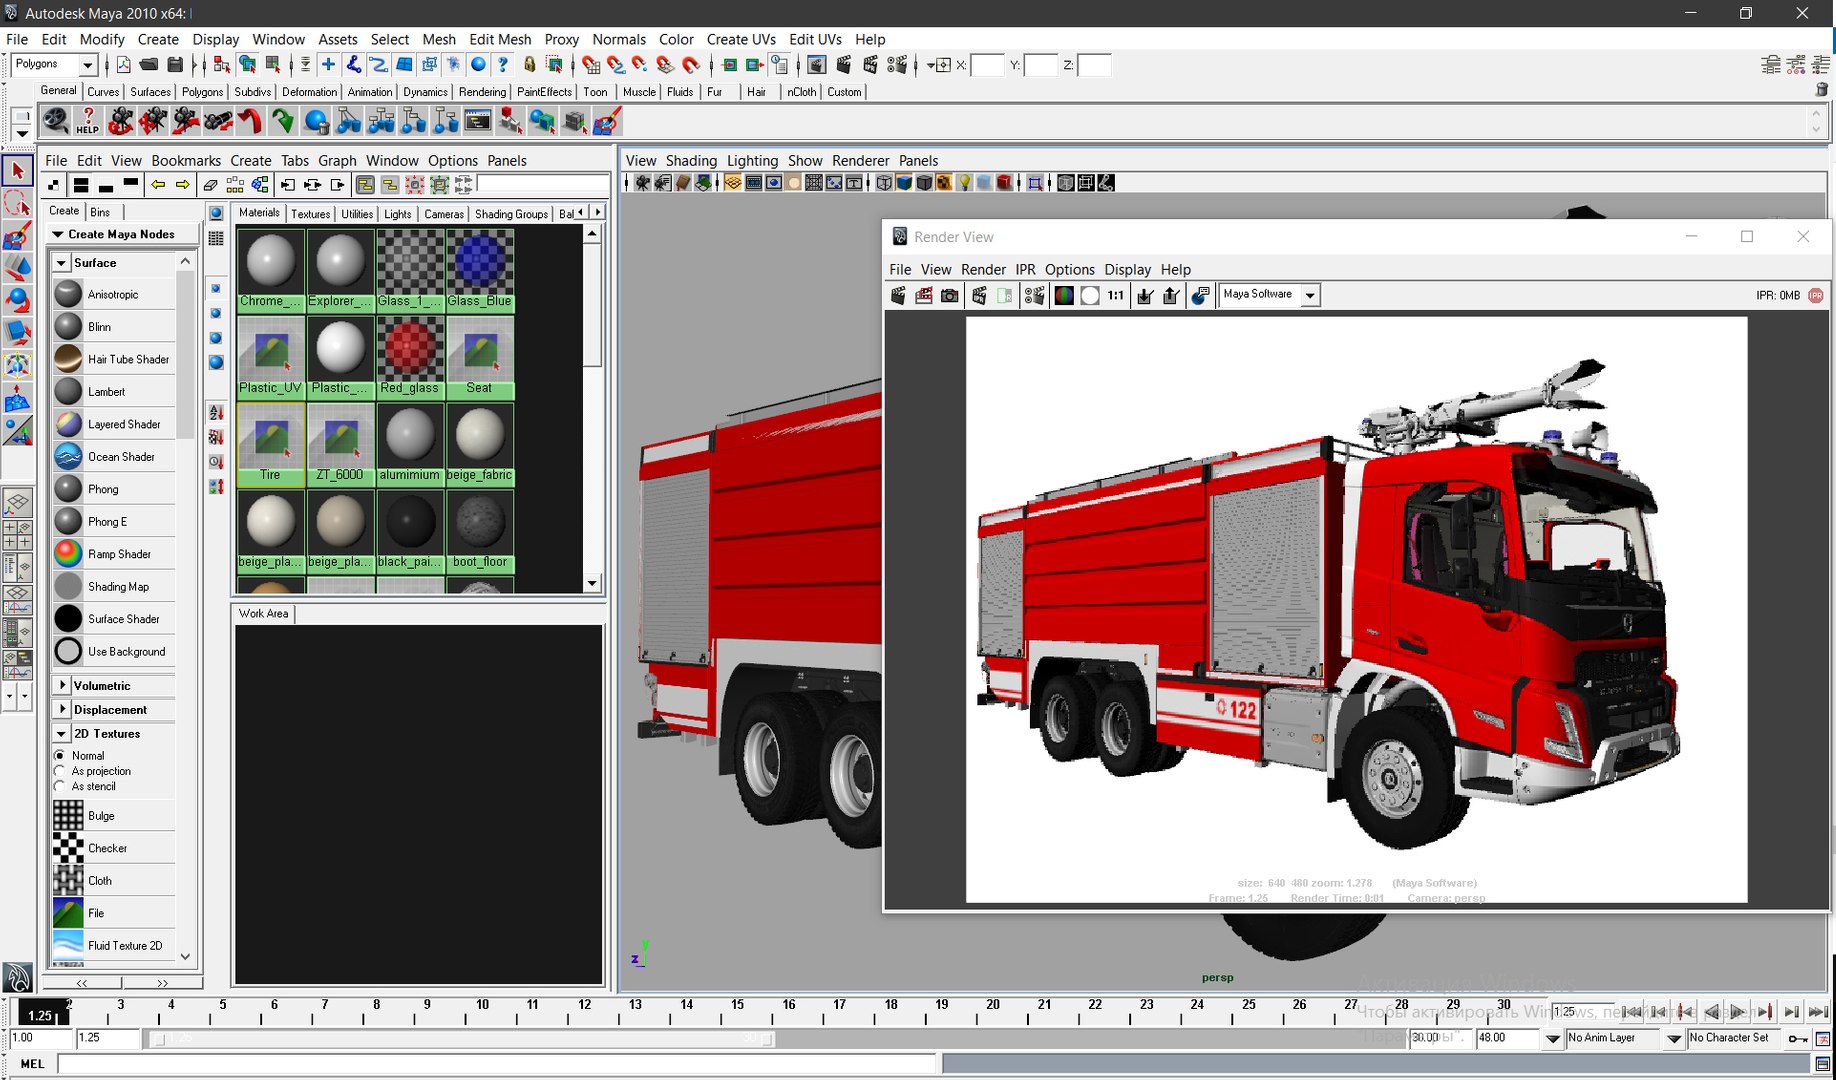Click the Open Scene folder icon
Viewport: 1836px width, 1080px height.
point(149,65)
